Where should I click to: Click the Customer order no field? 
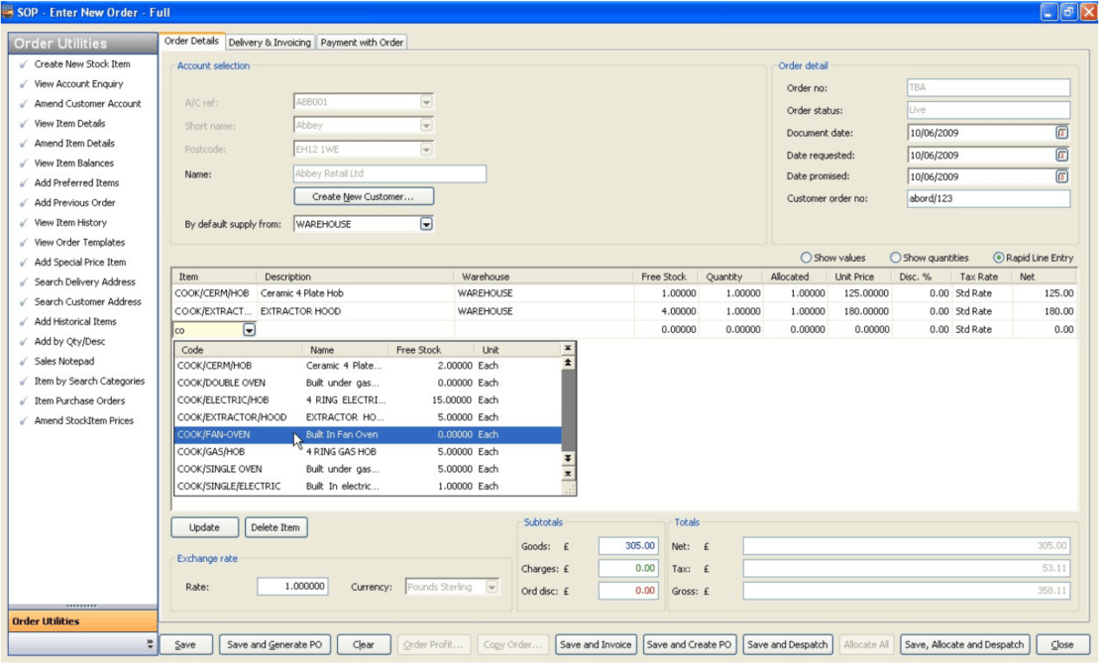tap(988, 199)
